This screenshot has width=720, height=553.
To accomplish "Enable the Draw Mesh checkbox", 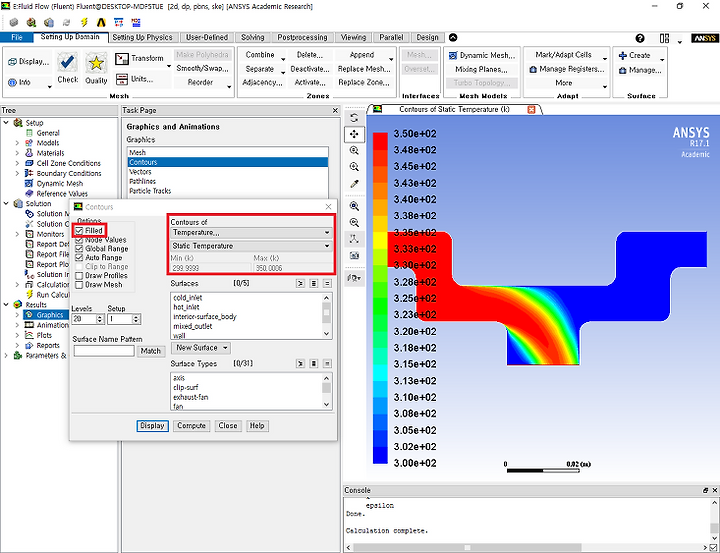I will point(79,285).
